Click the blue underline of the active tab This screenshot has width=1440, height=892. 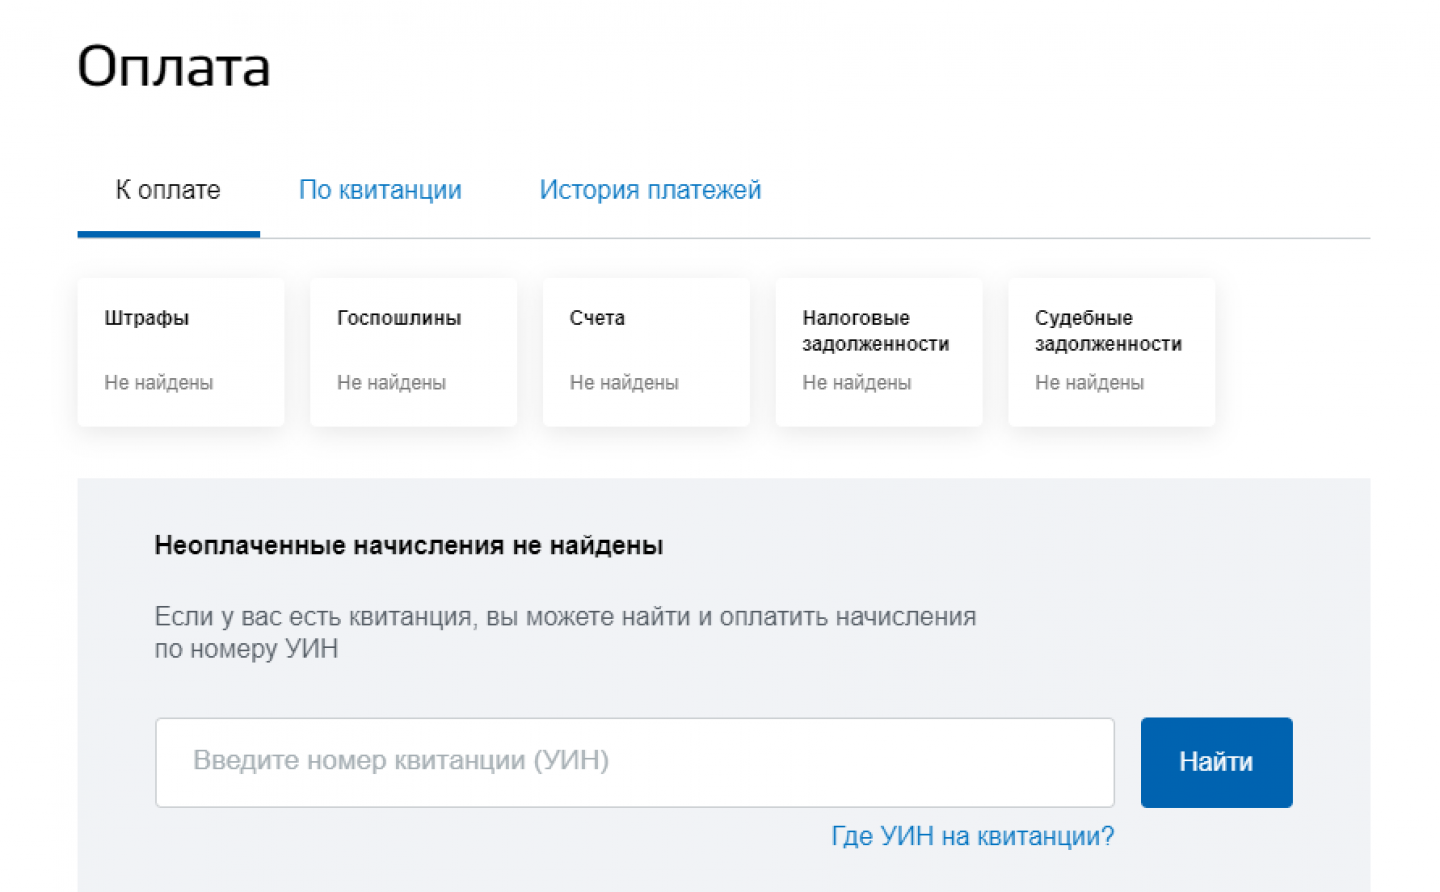pos(168,234)
